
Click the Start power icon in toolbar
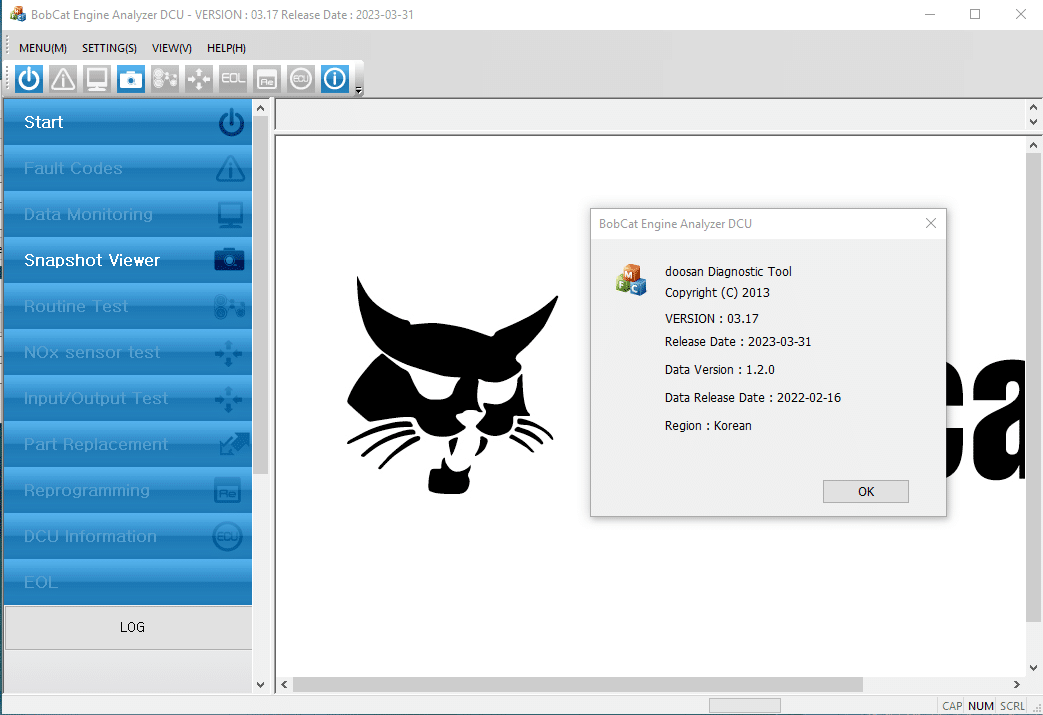coord(29,79)
